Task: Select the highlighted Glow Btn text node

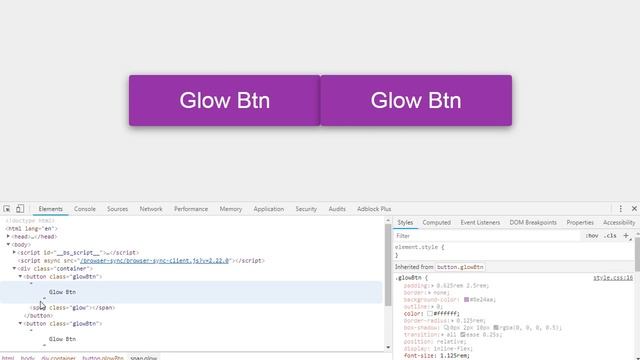Action: point(62,292)
